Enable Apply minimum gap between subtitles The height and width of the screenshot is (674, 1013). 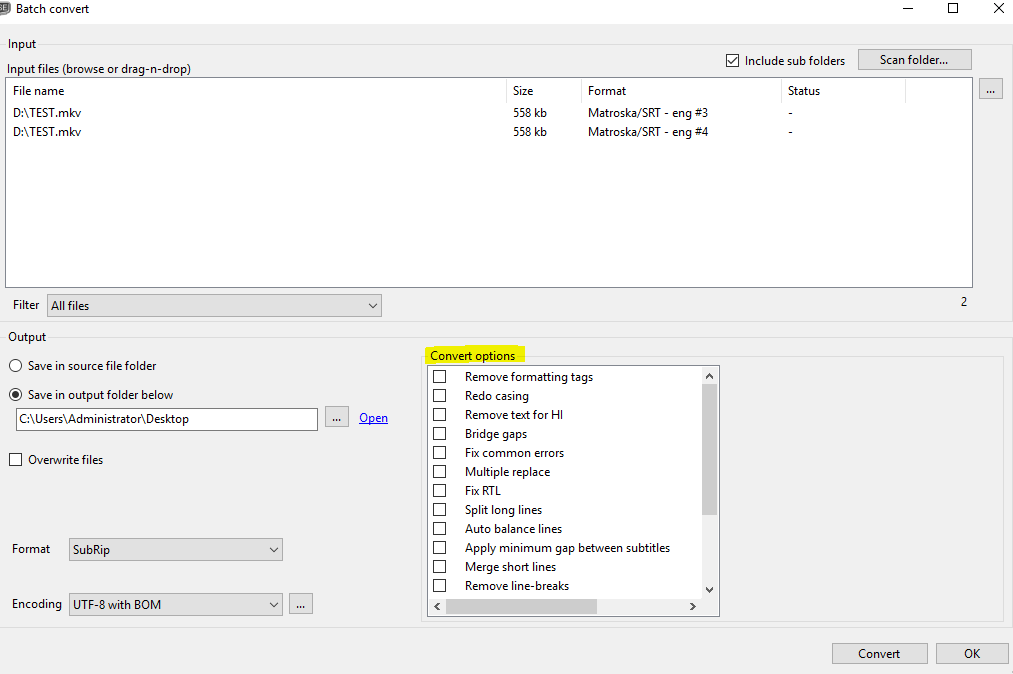click(439, 547)
